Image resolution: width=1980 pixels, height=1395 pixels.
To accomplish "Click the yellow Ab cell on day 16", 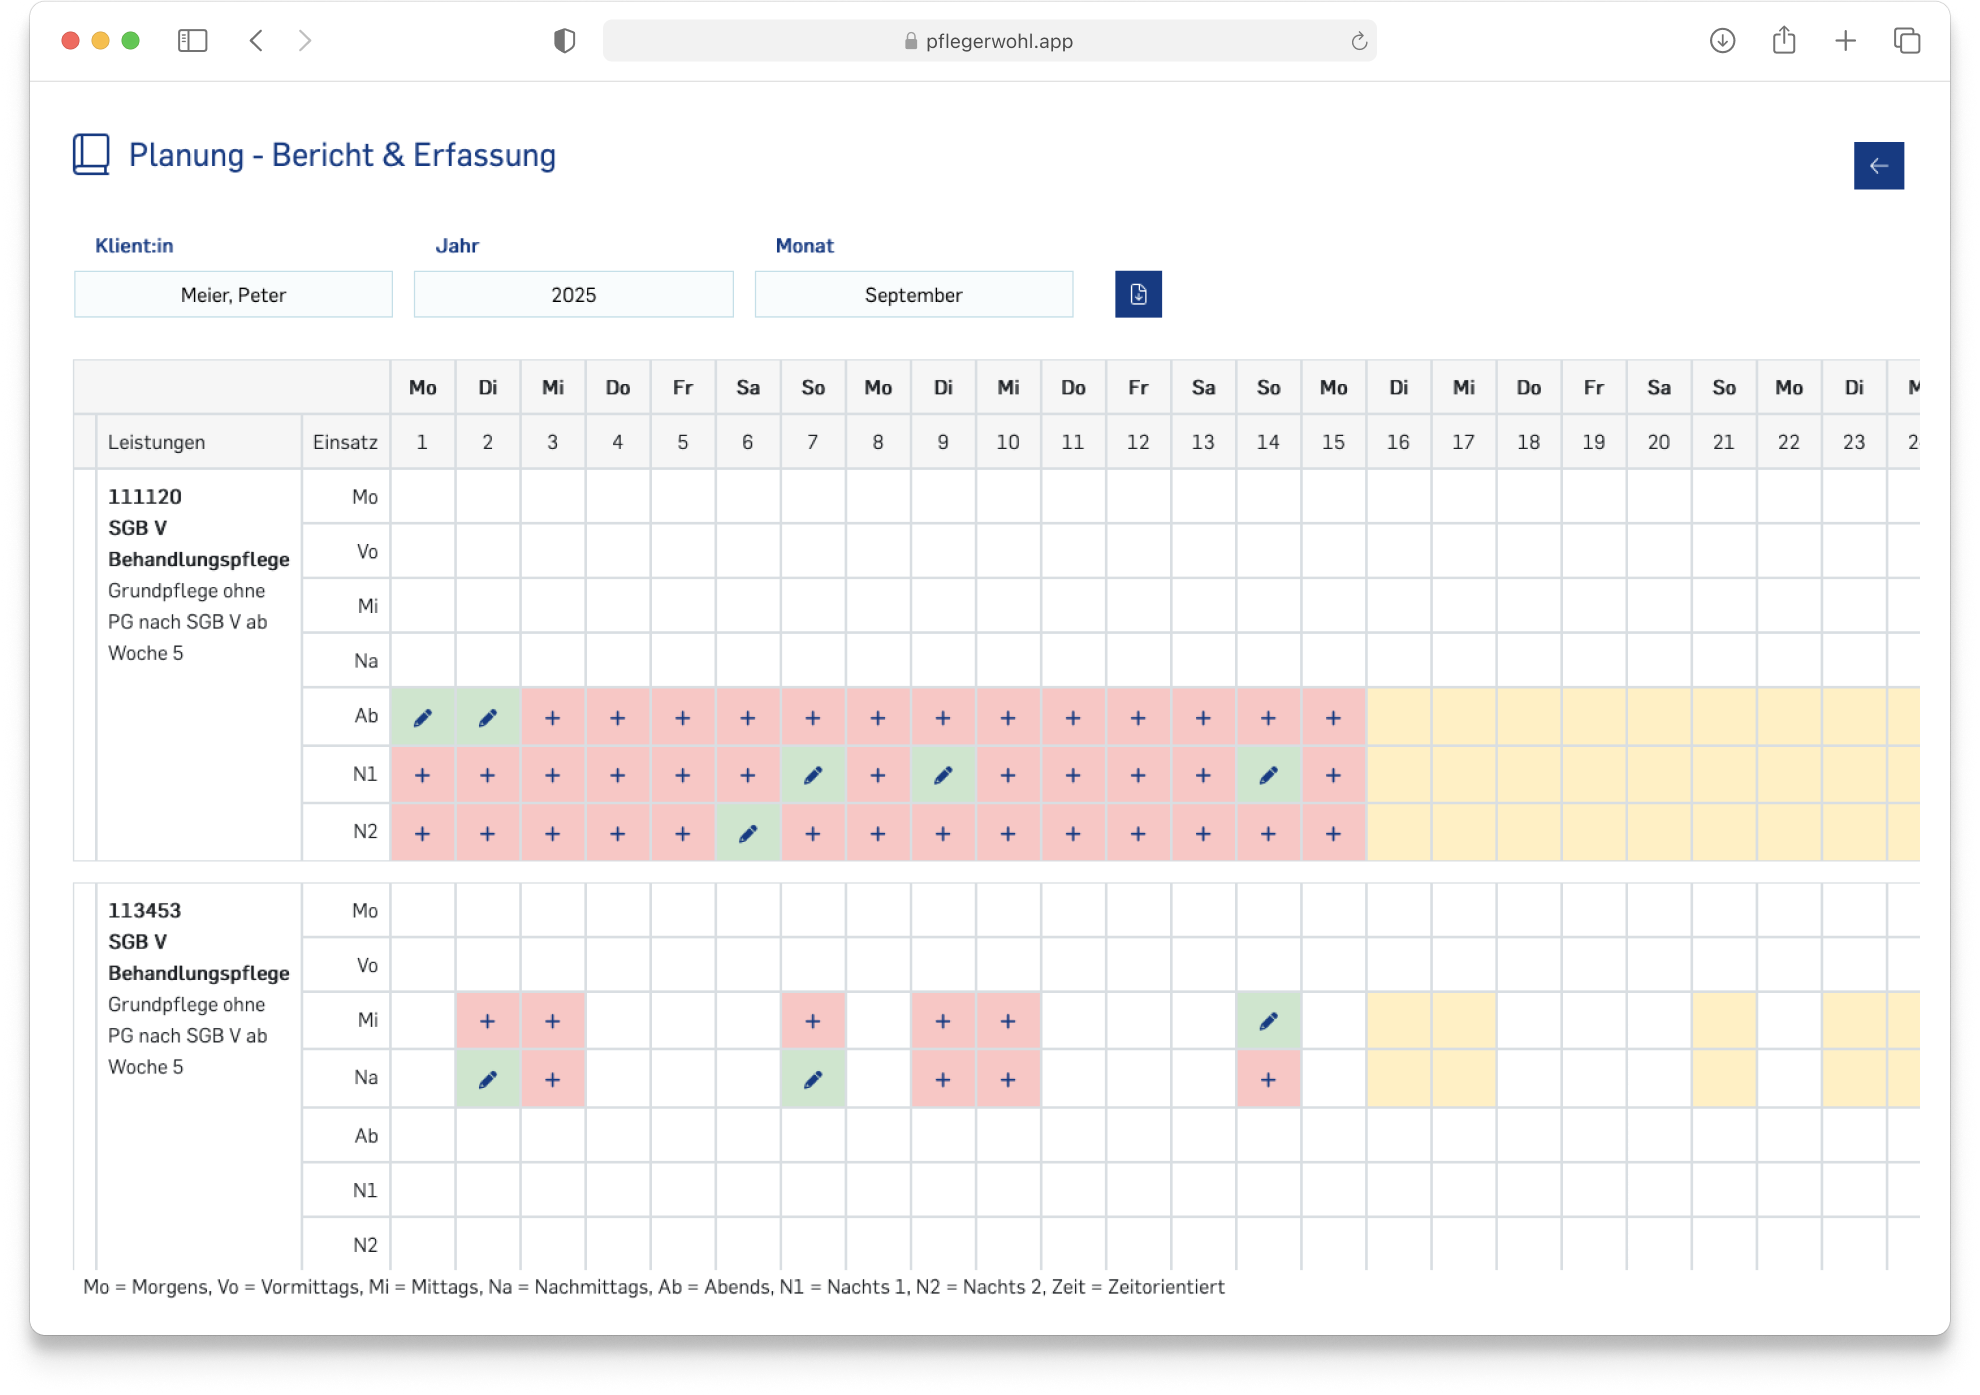I will 1398,717.
